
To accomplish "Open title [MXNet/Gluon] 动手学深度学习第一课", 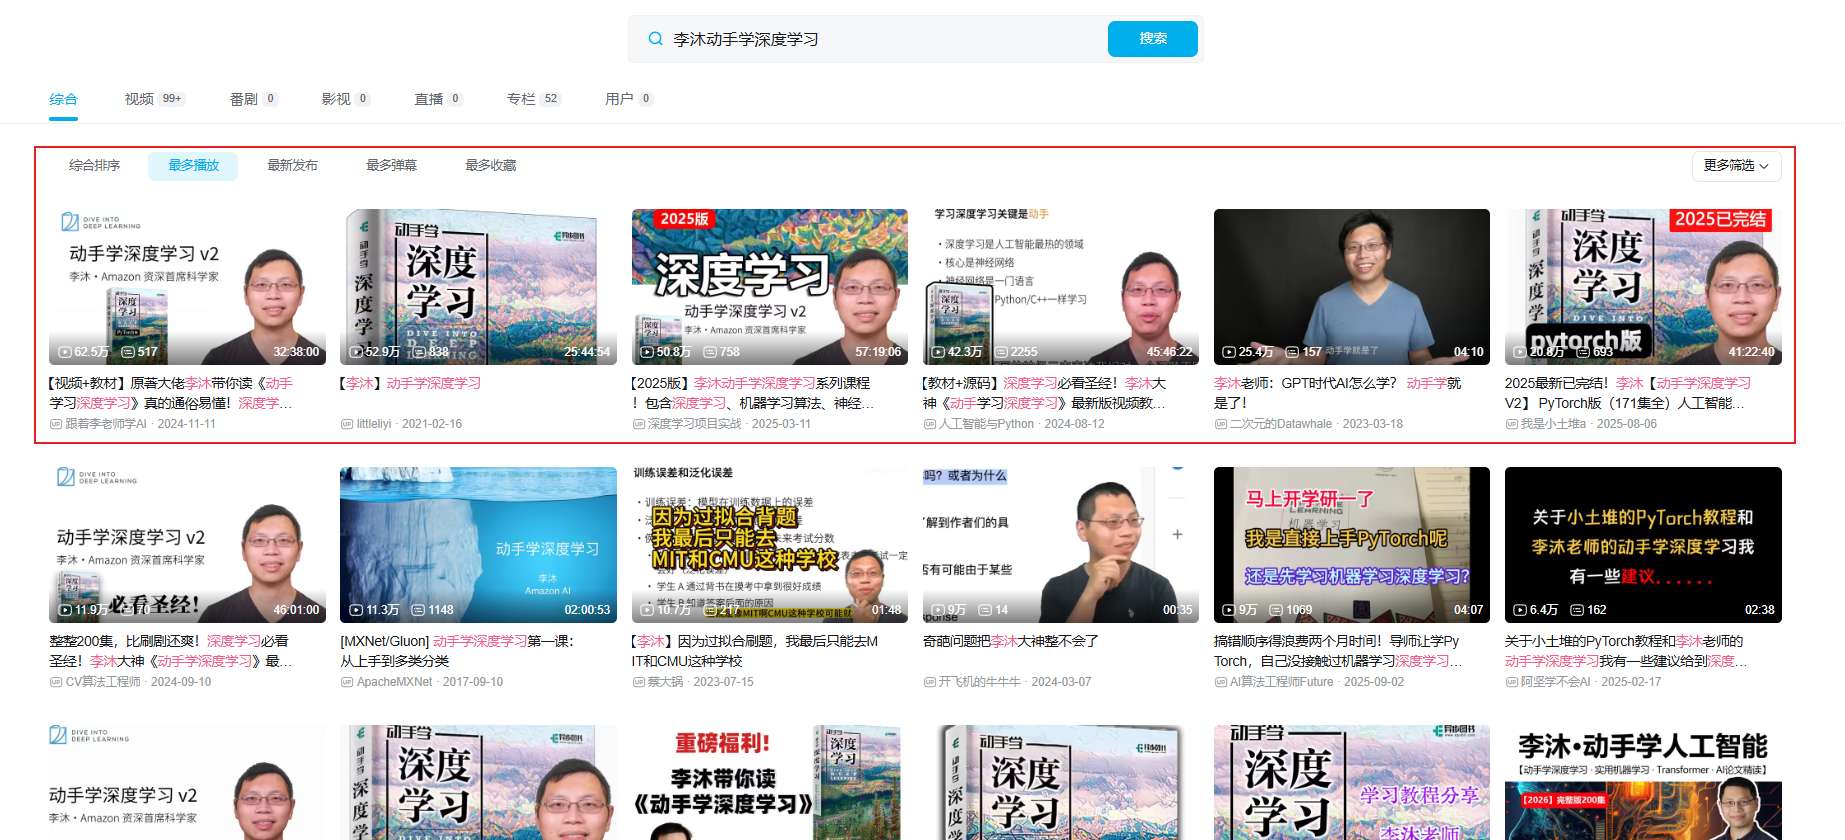I will [457, 651].
